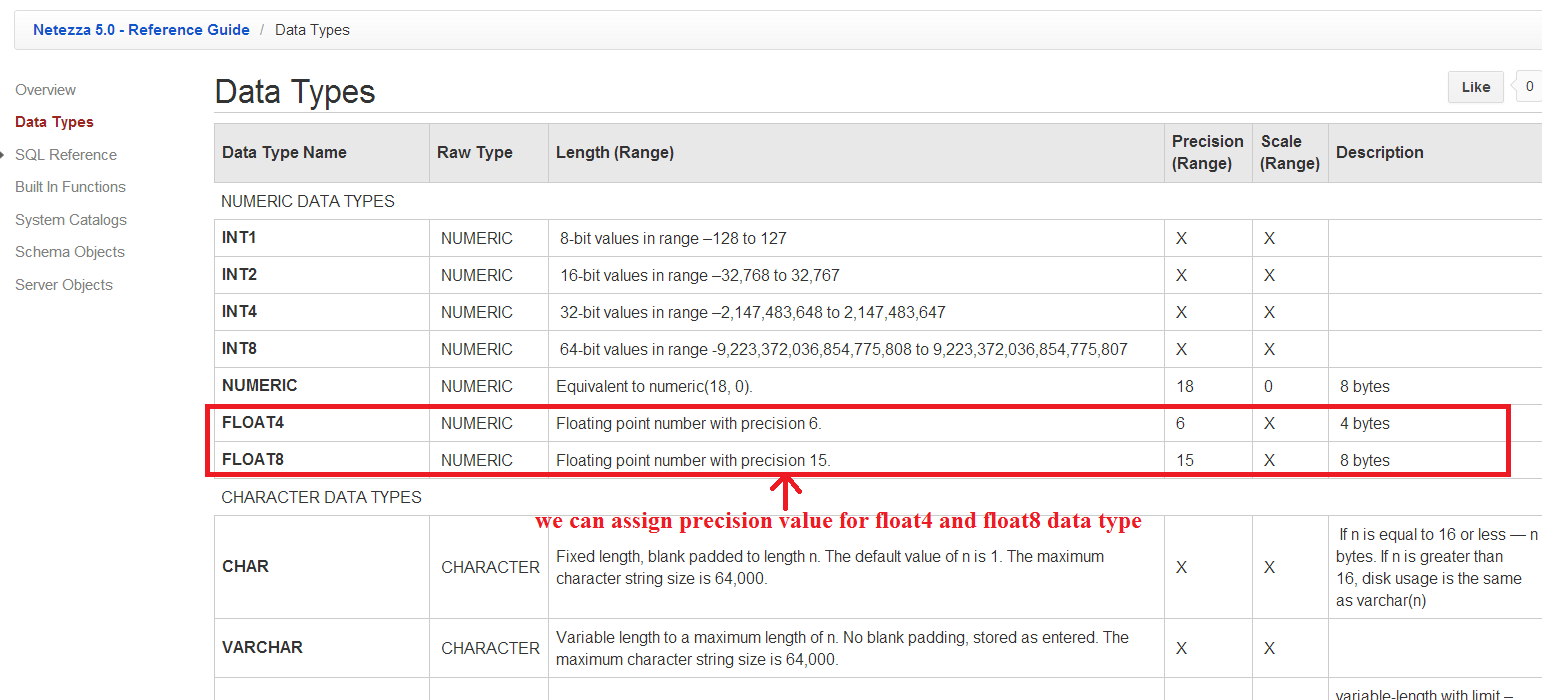Image resolution: width=1542 pixels, height=700 pixels.
Task: Click the CHAR fixed length description text
Action: click(x=830, y=567)
